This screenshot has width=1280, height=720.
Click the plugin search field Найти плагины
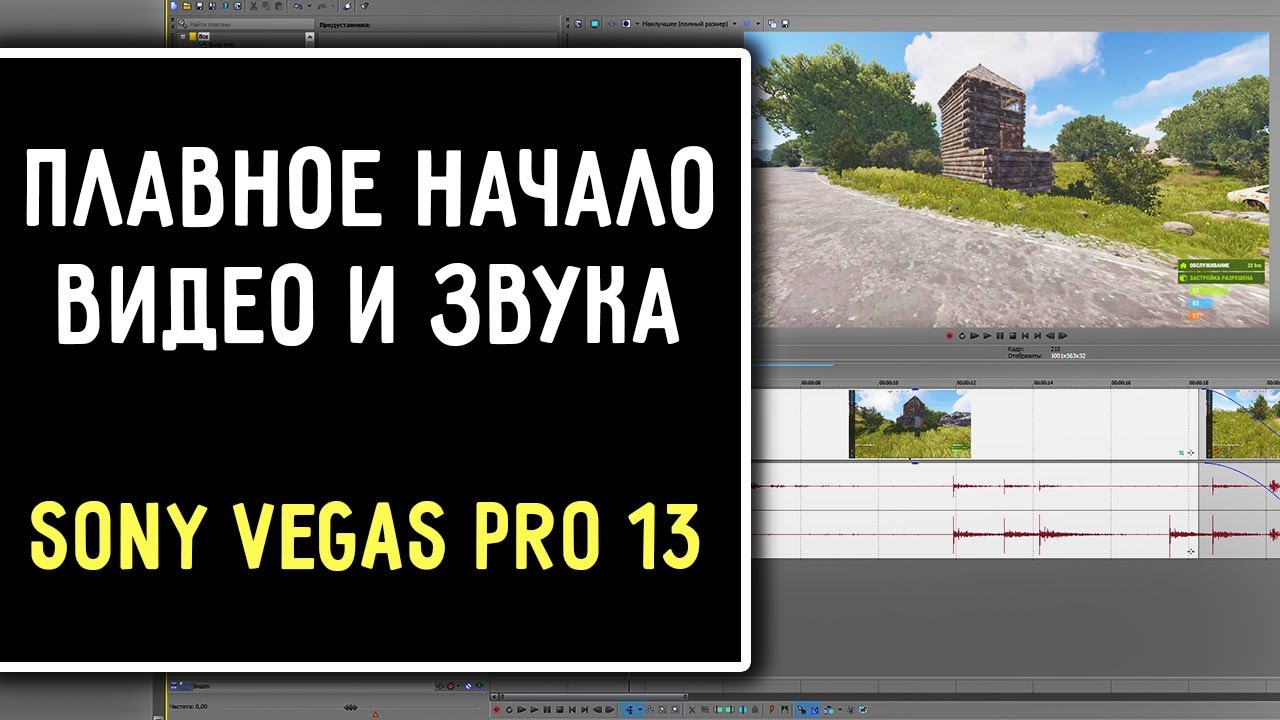tap(246, 24)
